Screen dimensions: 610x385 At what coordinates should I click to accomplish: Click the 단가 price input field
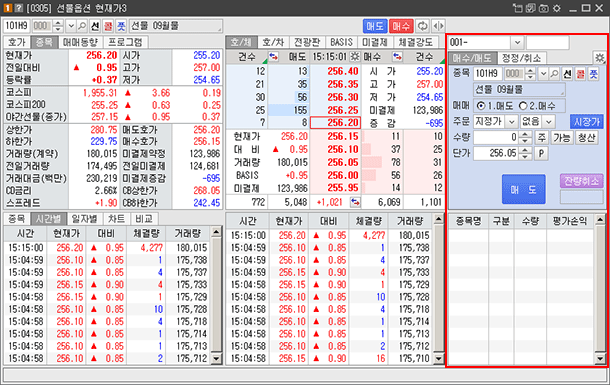point(496,153)
